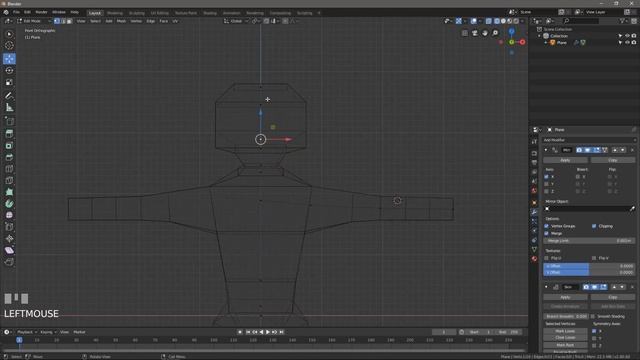Open the Global transform orientation dropdown

236,21
